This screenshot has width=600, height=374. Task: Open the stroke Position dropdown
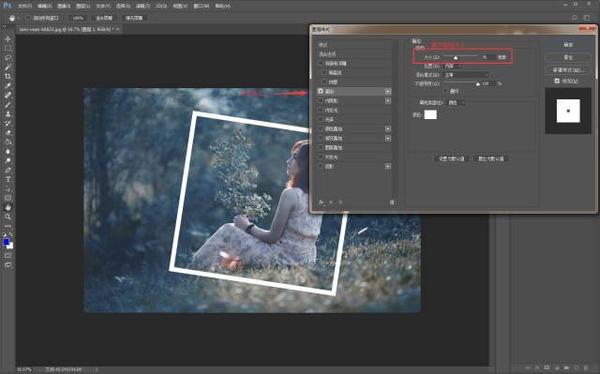coord(453,66)
